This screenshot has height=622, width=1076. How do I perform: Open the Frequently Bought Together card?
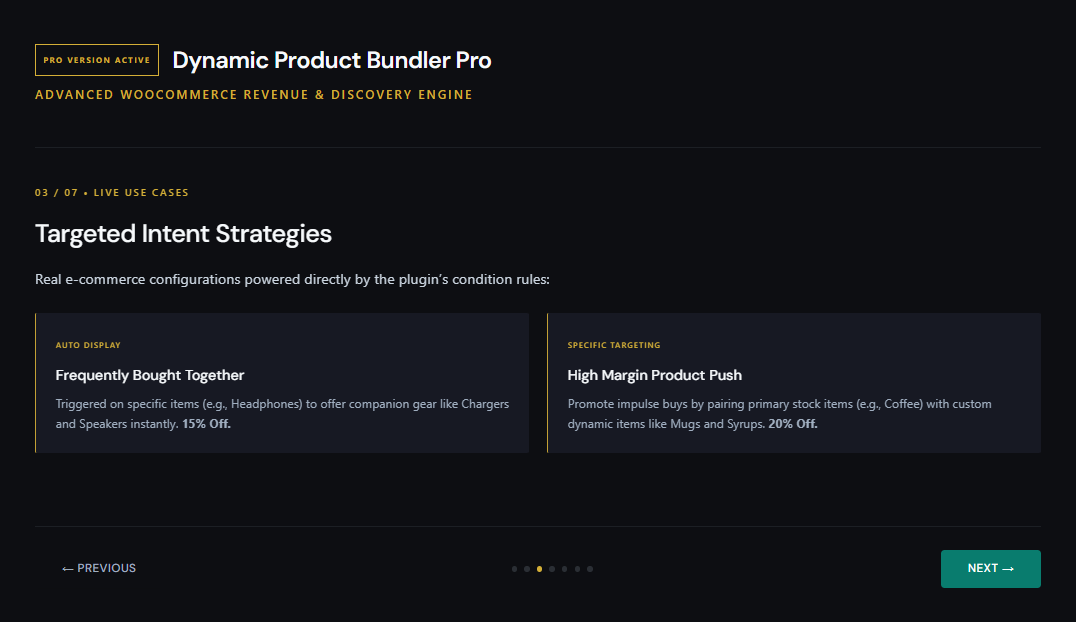click(282, 383)
